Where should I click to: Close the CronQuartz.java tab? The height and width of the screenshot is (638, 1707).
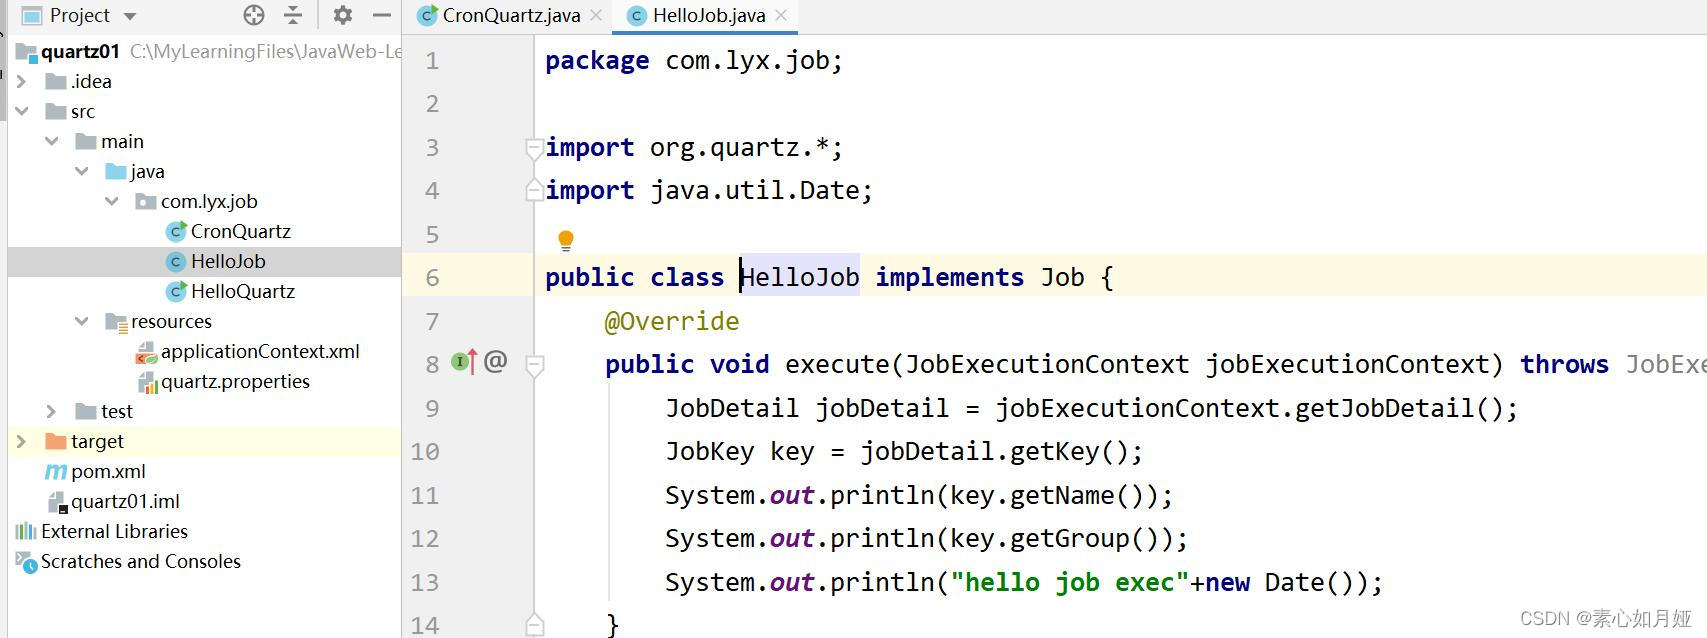point(596,15)
